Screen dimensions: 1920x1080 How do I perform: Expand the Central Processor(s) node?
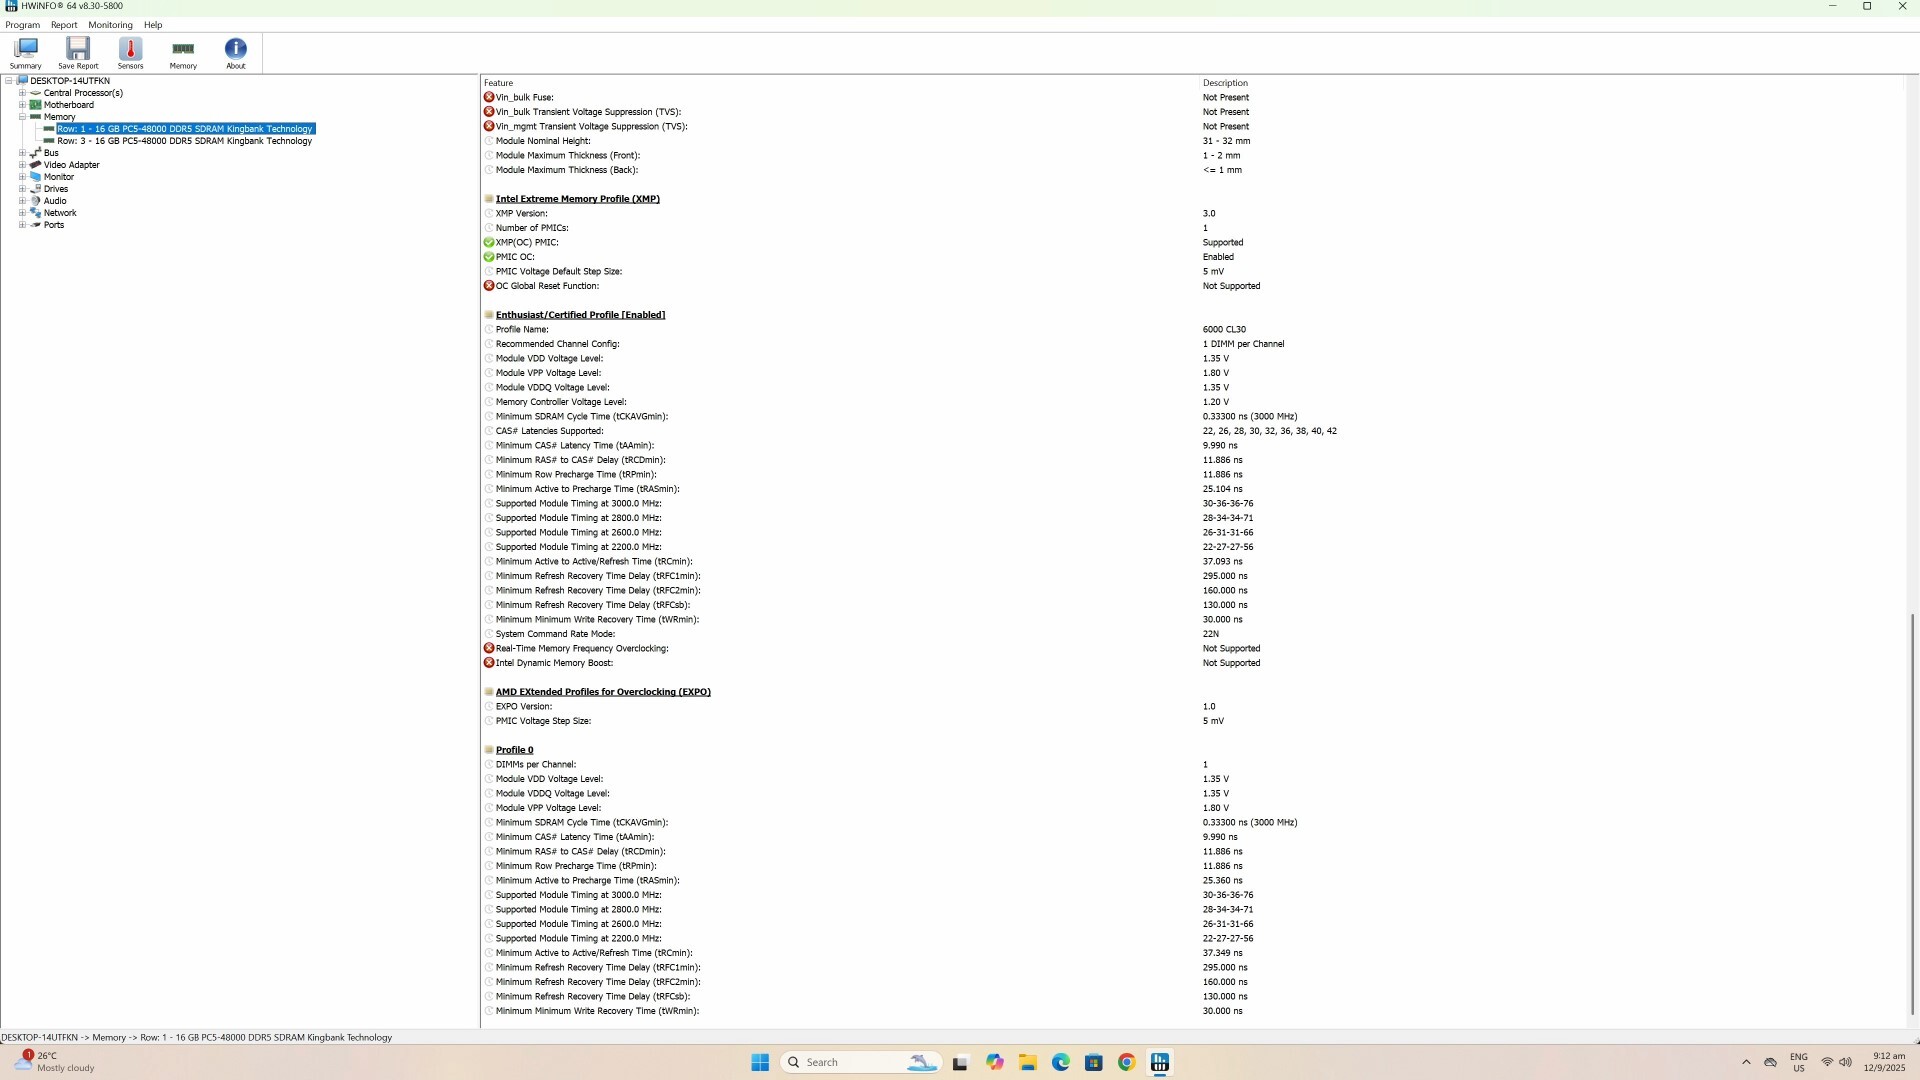point(22,93)
